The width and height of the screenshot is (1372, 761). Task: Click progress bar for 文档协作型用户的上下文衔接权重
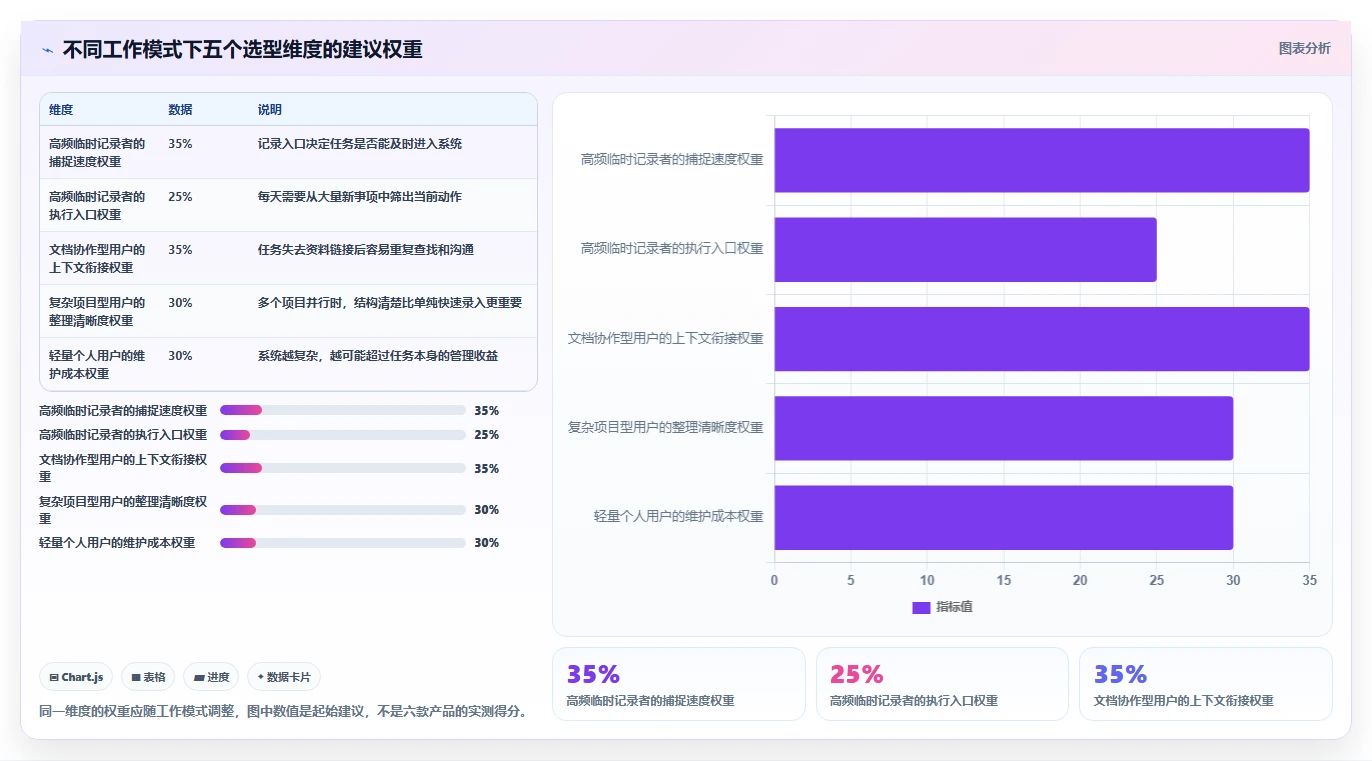[x=343, y=468]
